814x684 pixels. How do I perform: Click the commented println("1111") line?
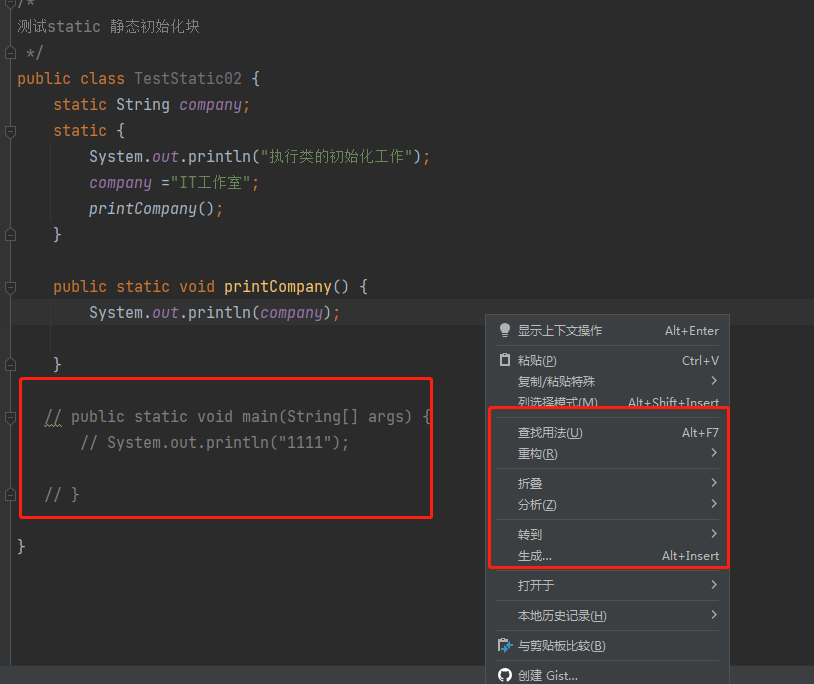[x=214, y=442]
